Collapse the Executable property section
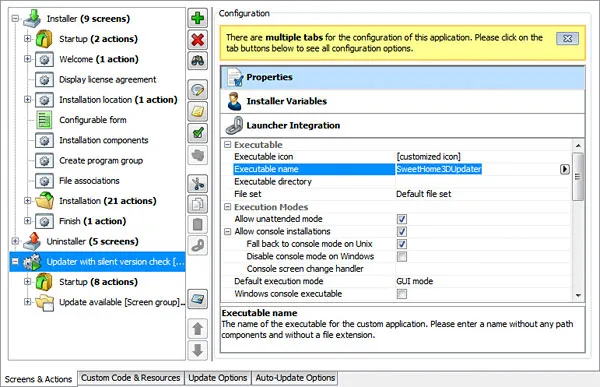The image size is (600, 387). 228,145
